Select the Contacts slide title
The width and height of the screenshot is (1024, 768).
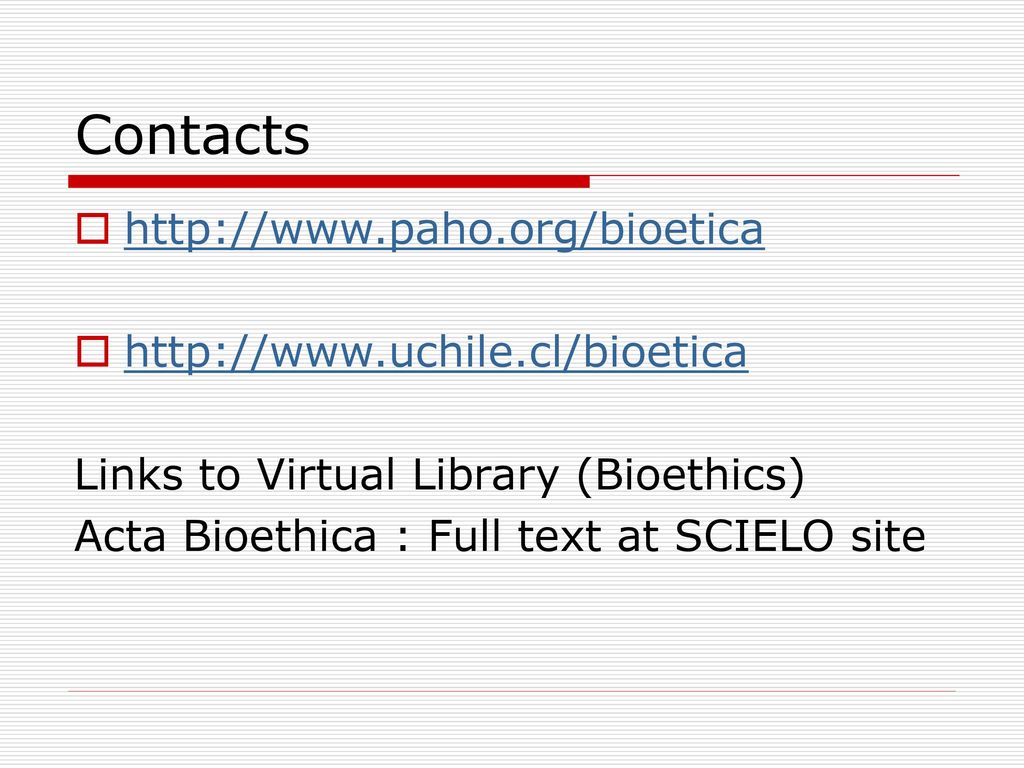click(193, 135)
